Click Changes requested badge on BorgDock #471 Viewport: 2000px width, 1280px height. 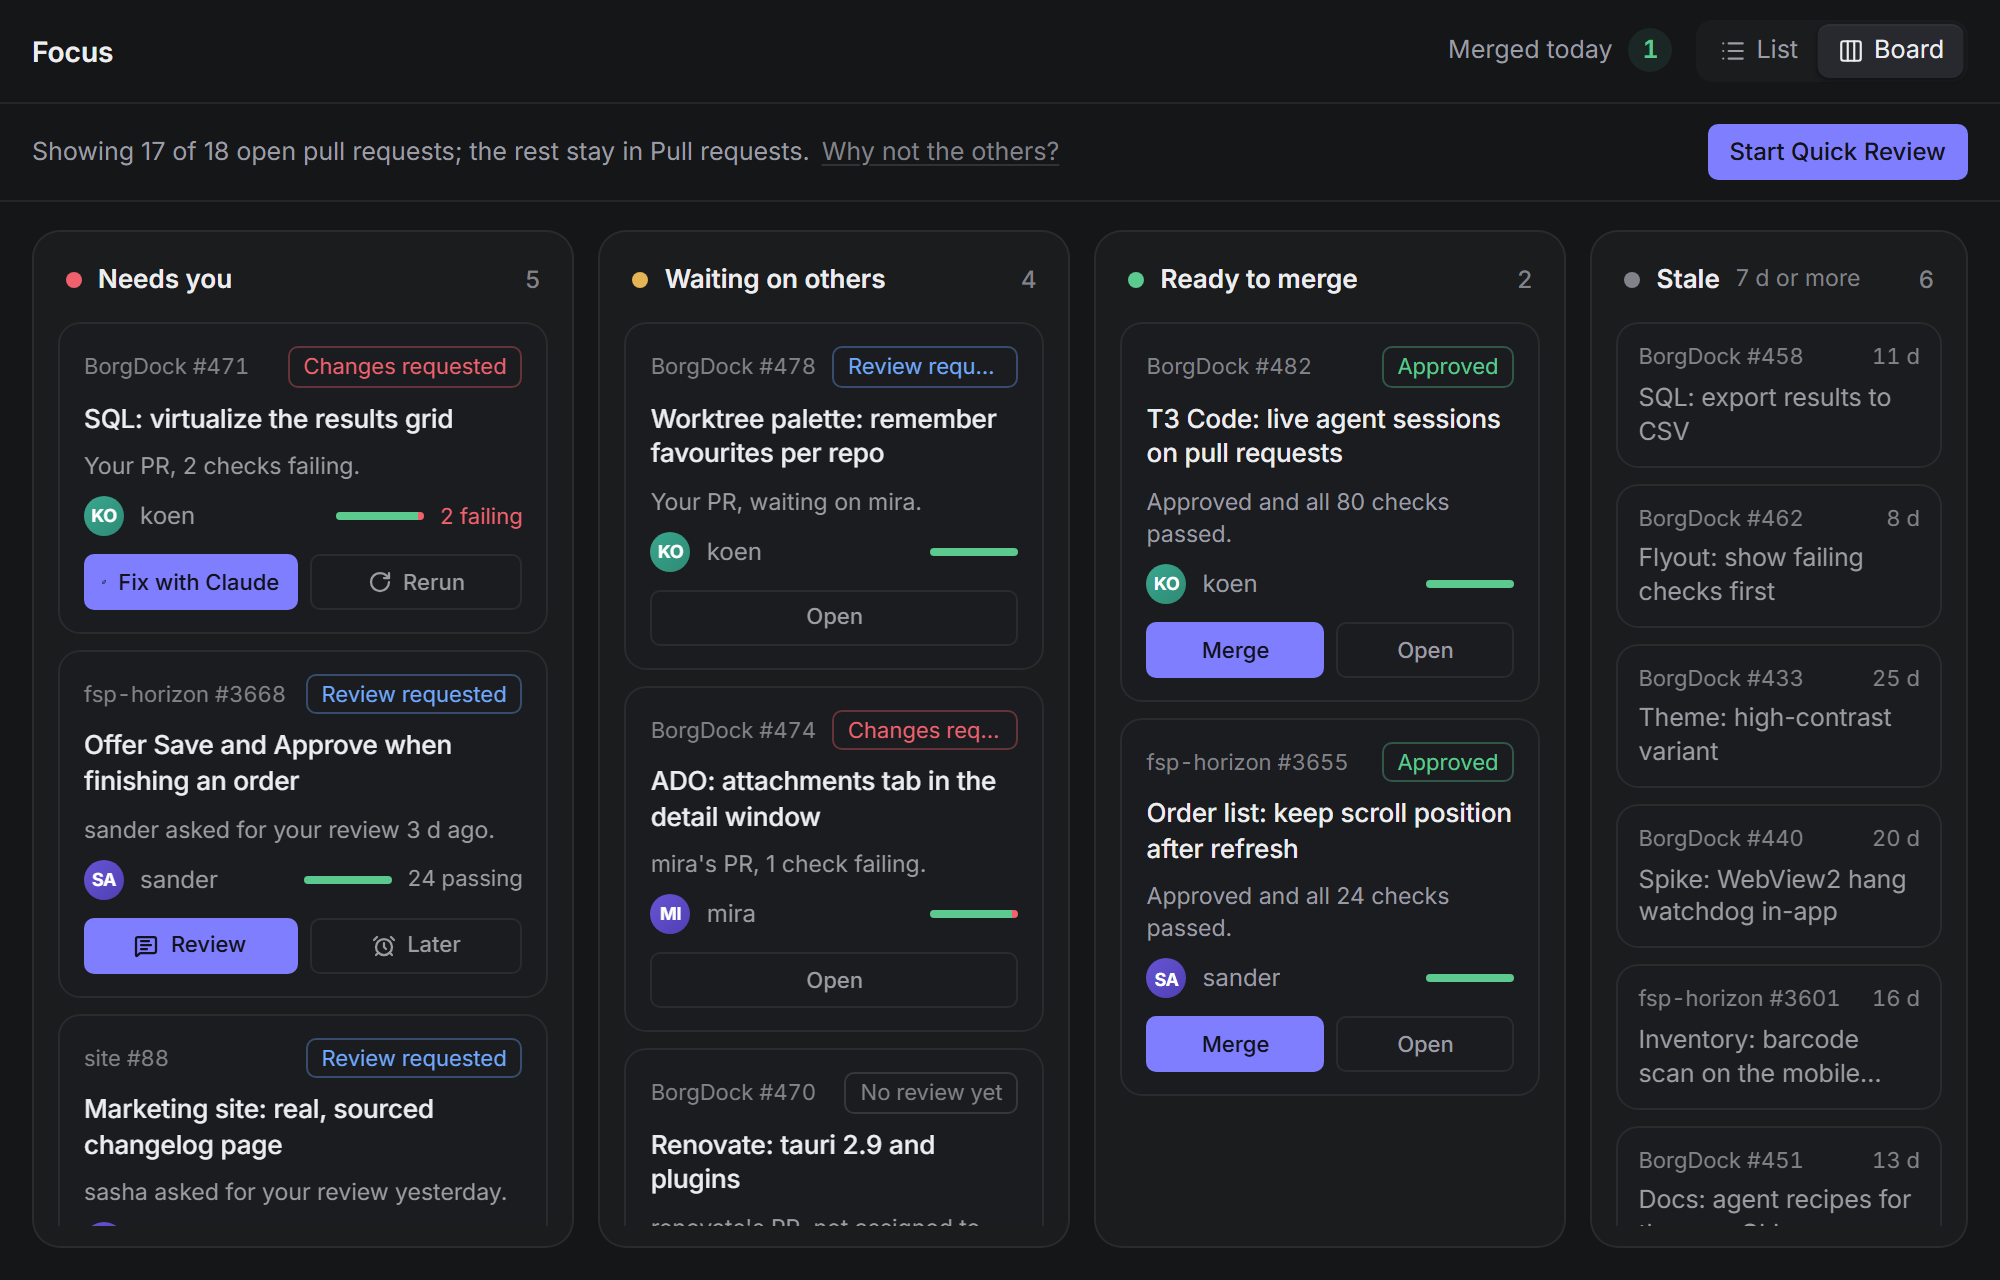click(x=405, y=367)
